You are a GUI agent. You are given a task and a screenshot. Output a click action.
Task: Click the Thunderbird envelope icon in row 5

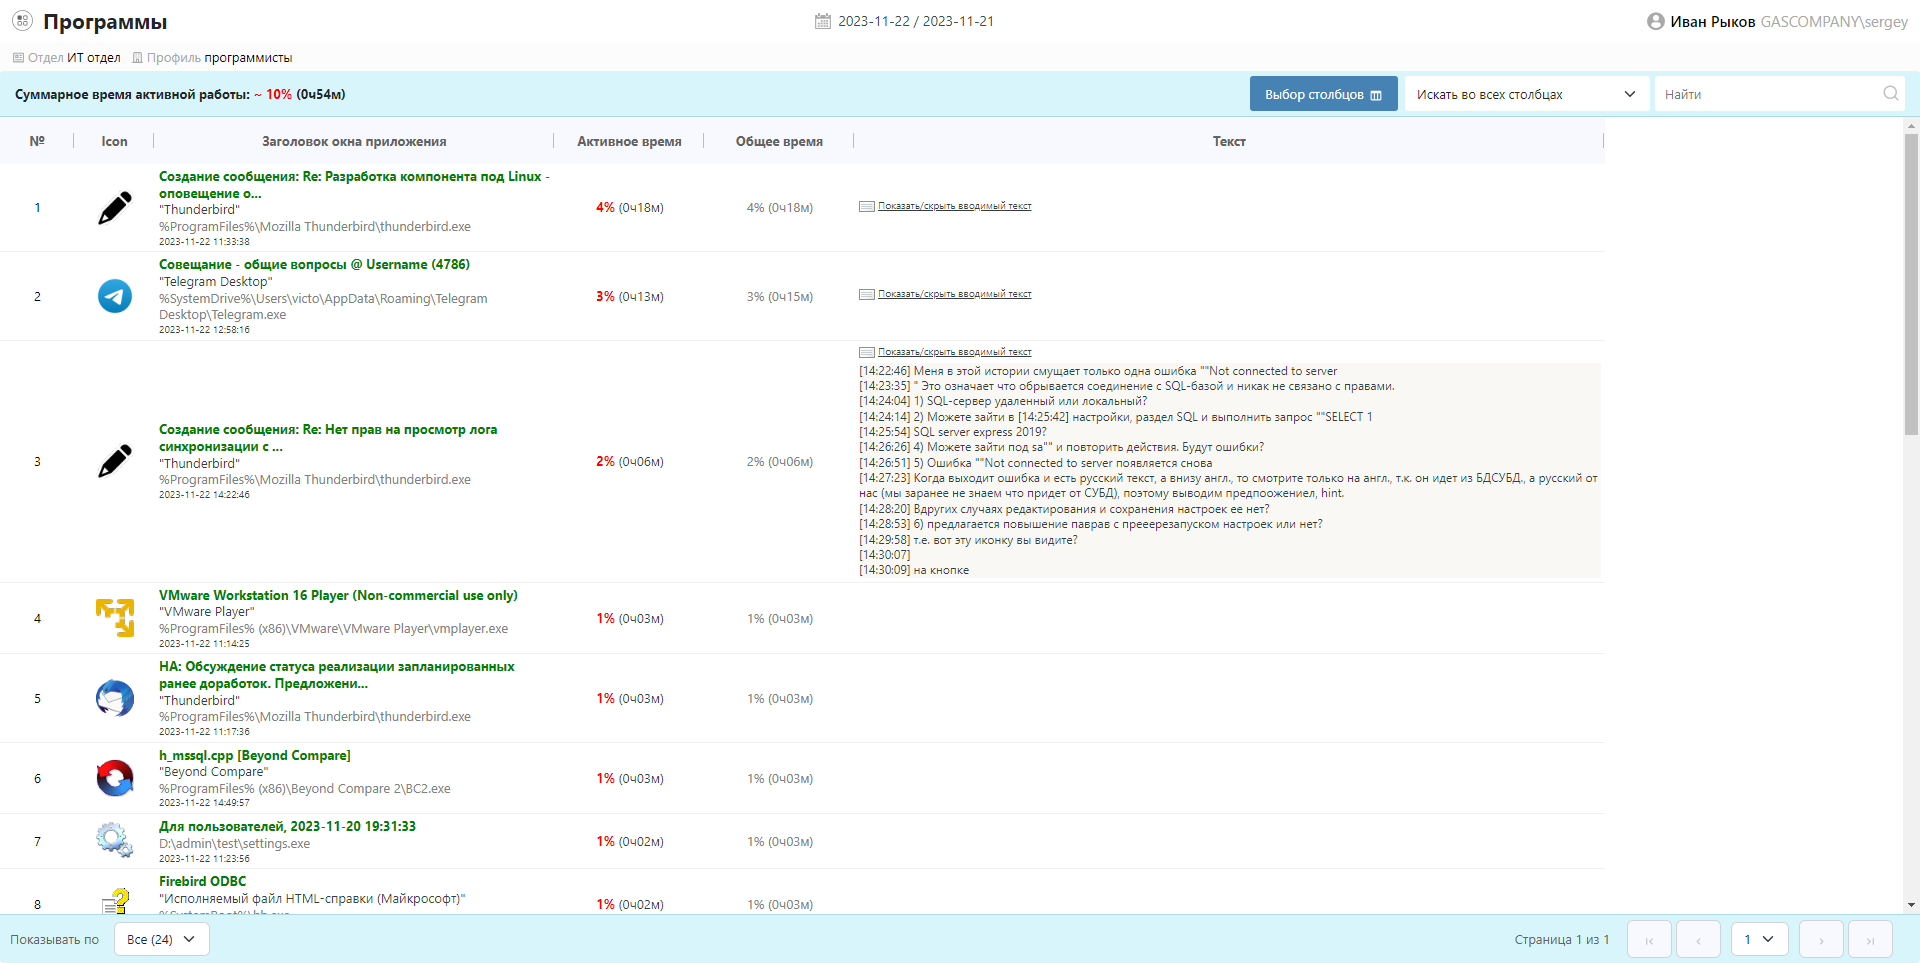tap(115, 698)
